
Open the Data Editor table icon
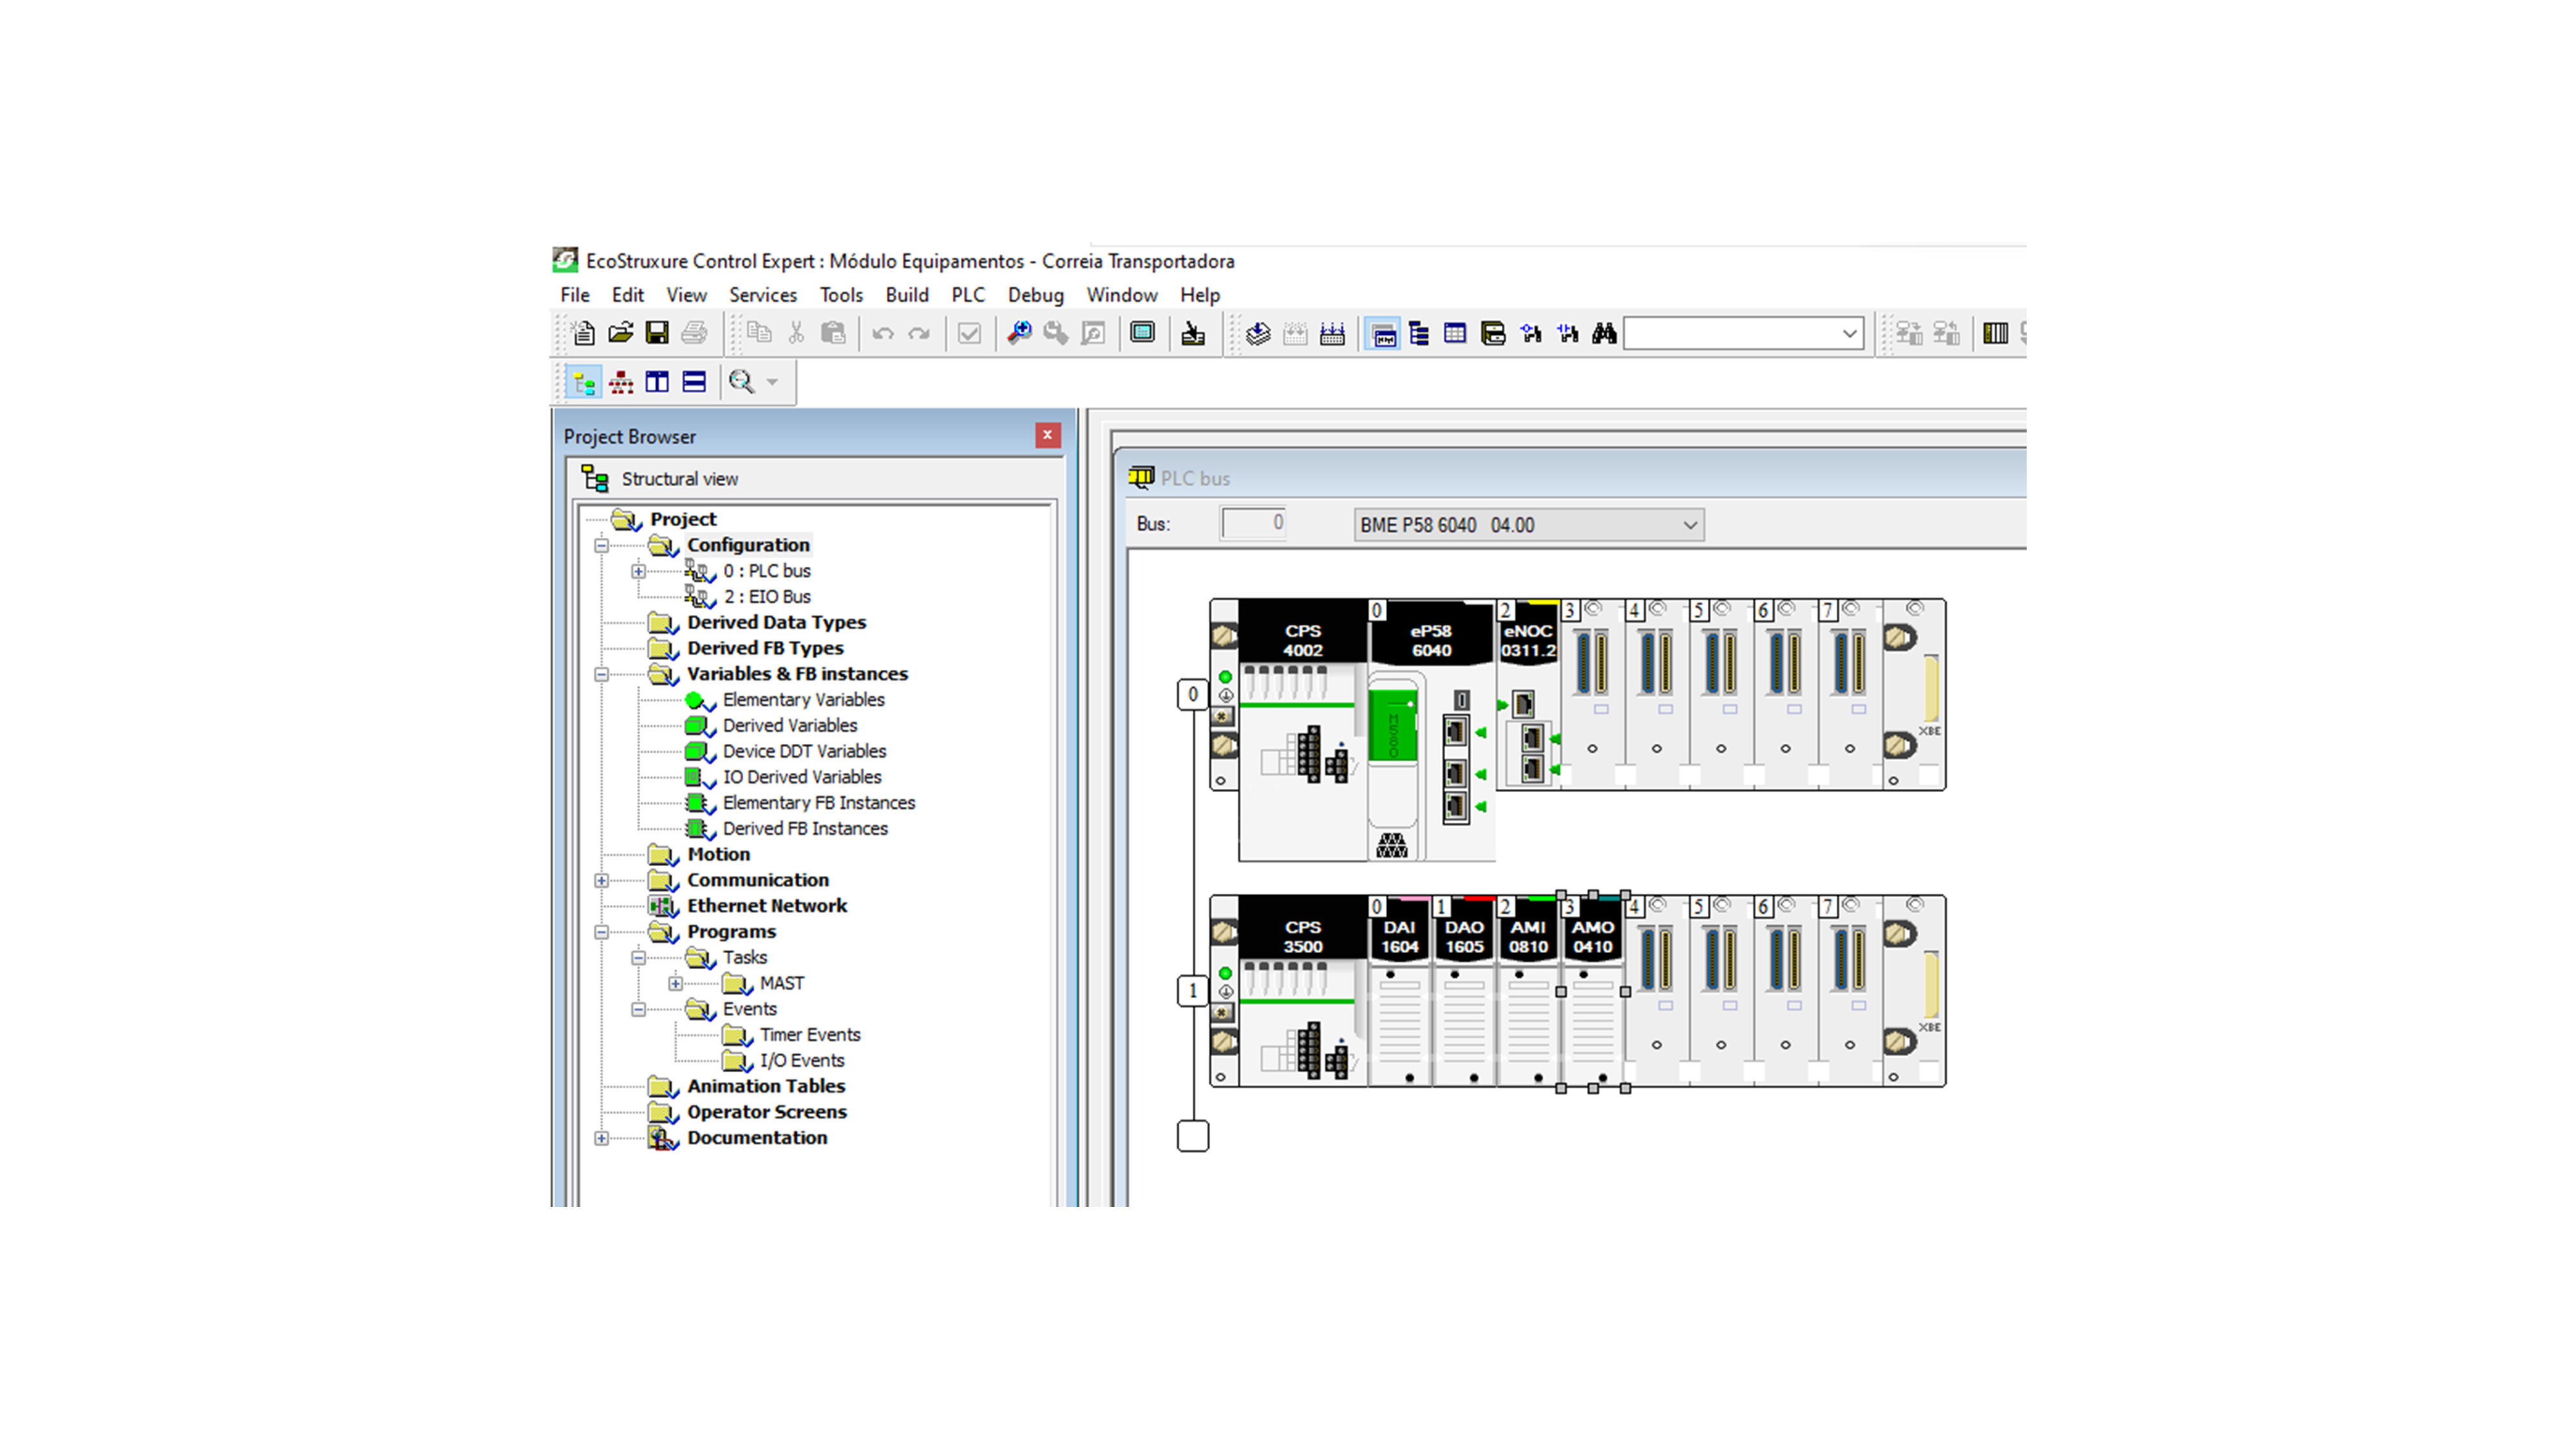[1455, 333]
